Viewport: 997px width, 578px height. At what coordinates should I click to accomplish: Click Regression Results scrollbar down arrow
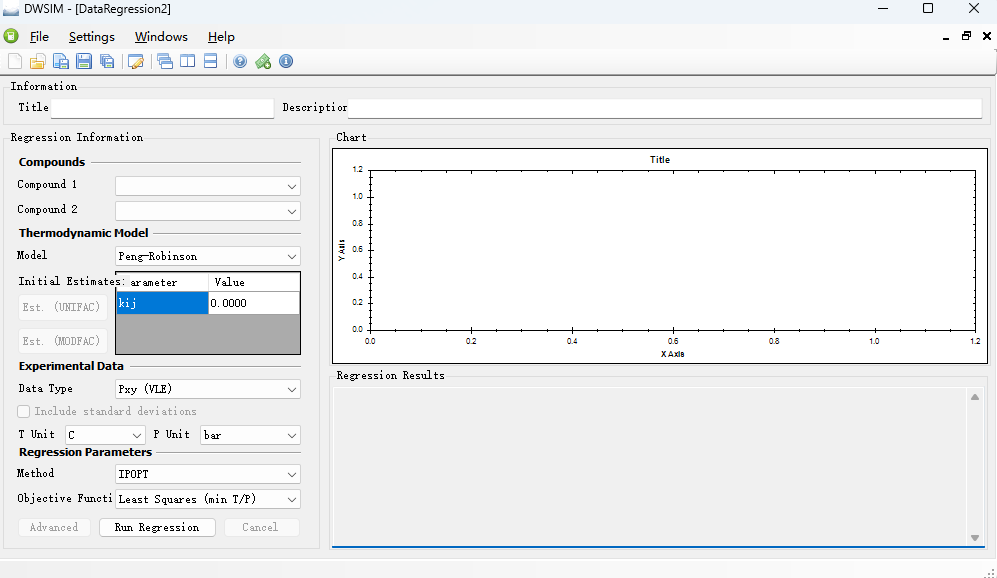[x=975, y=537]
